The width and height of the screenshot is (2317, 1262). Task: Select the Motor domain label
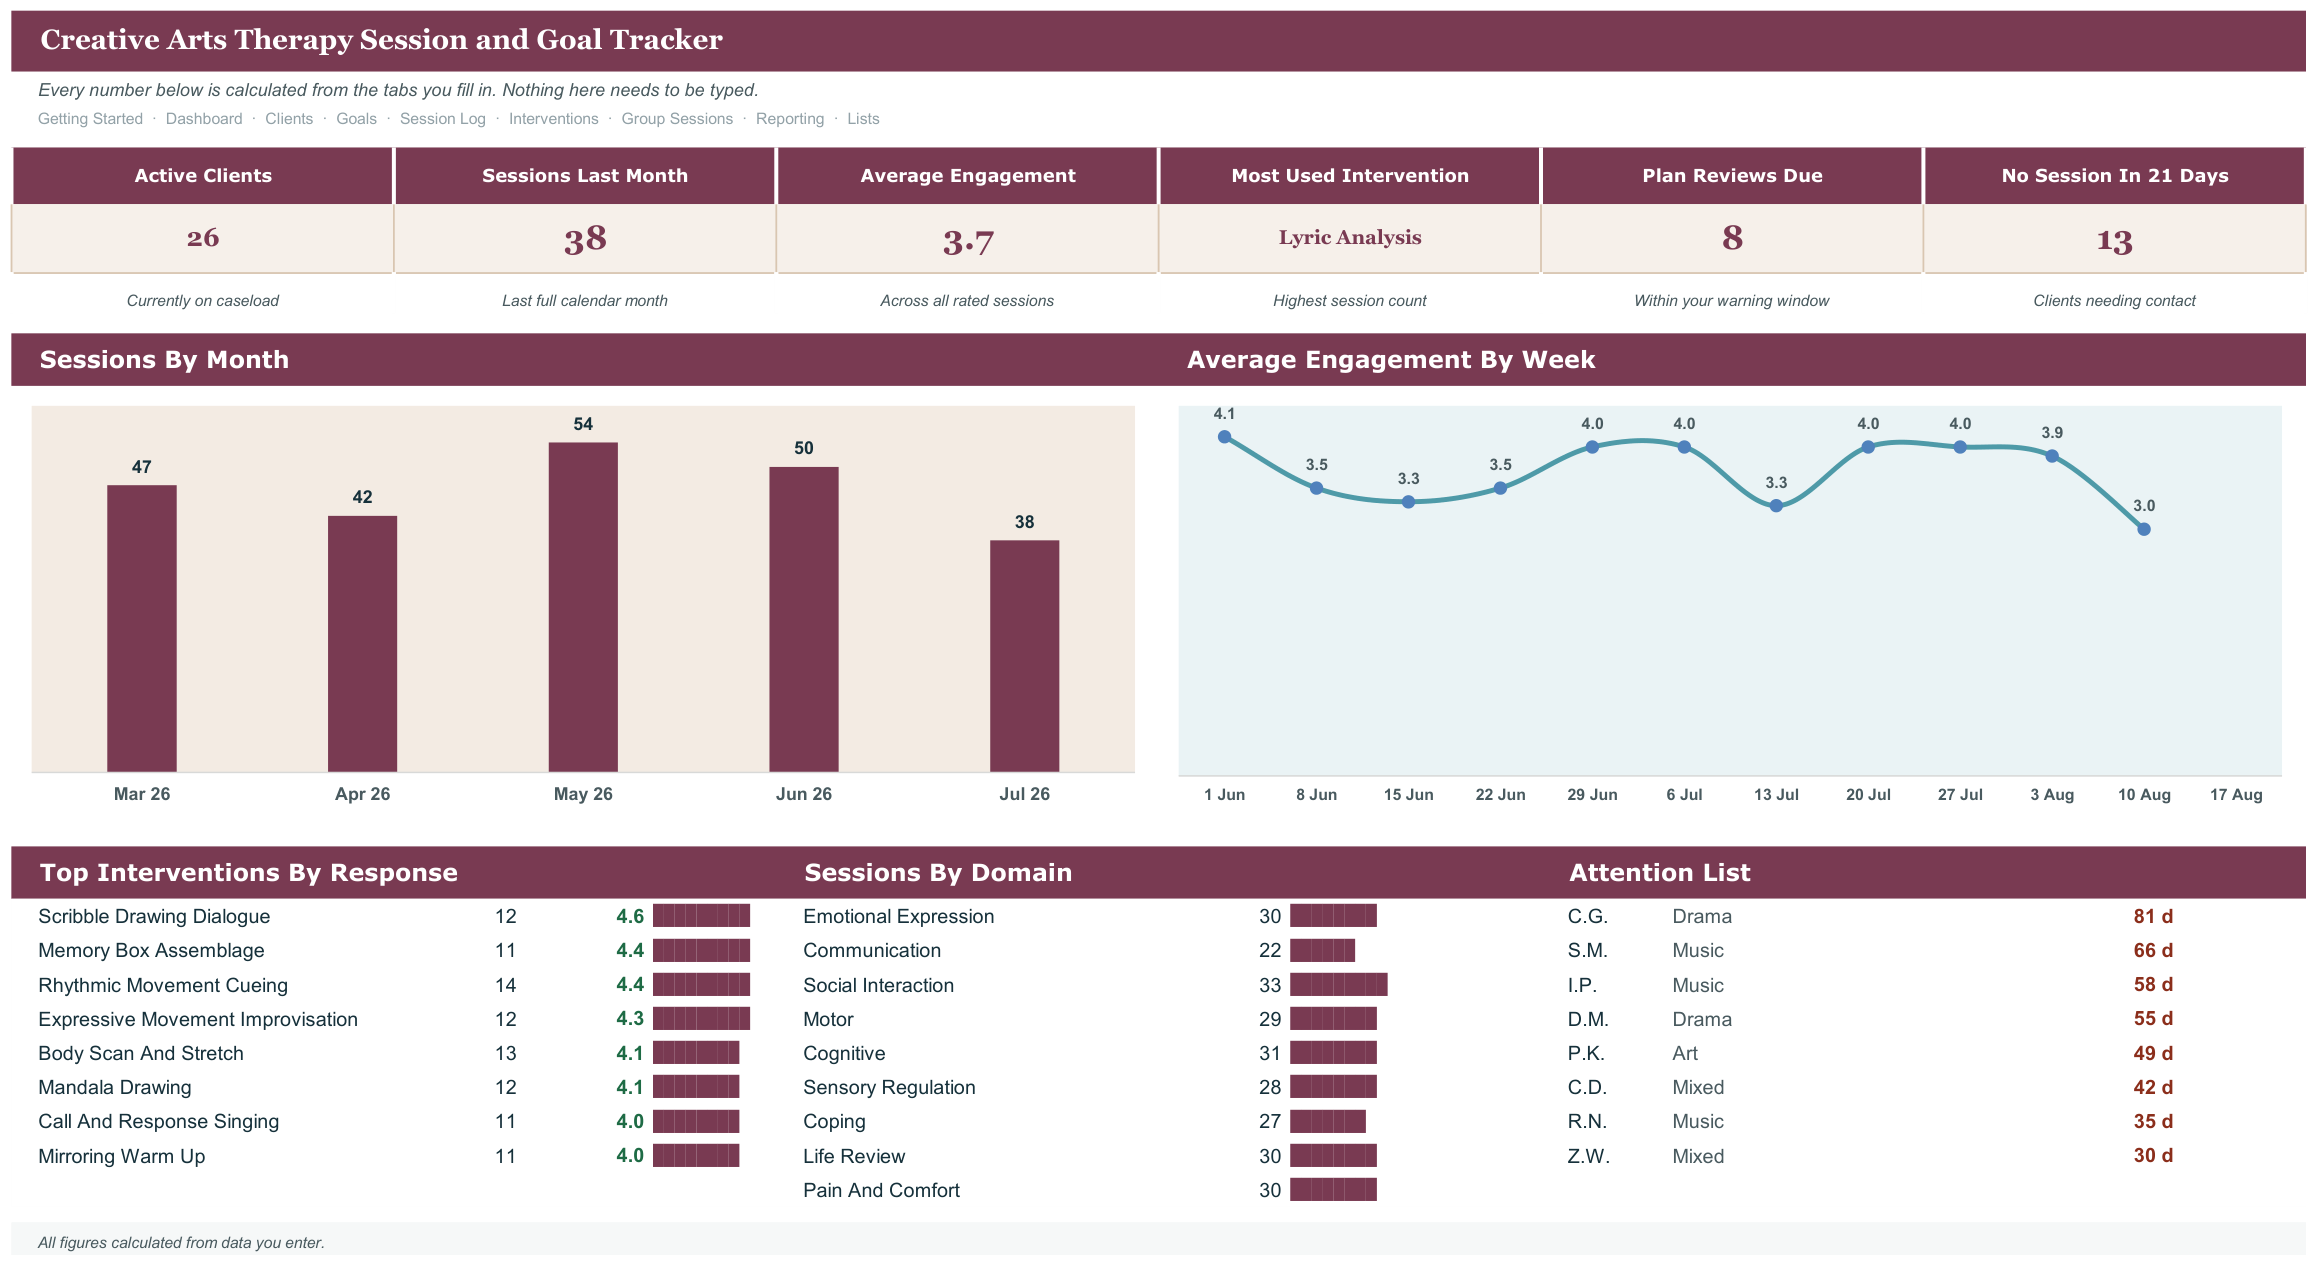pyautogui.click(x=828, y=1019)
